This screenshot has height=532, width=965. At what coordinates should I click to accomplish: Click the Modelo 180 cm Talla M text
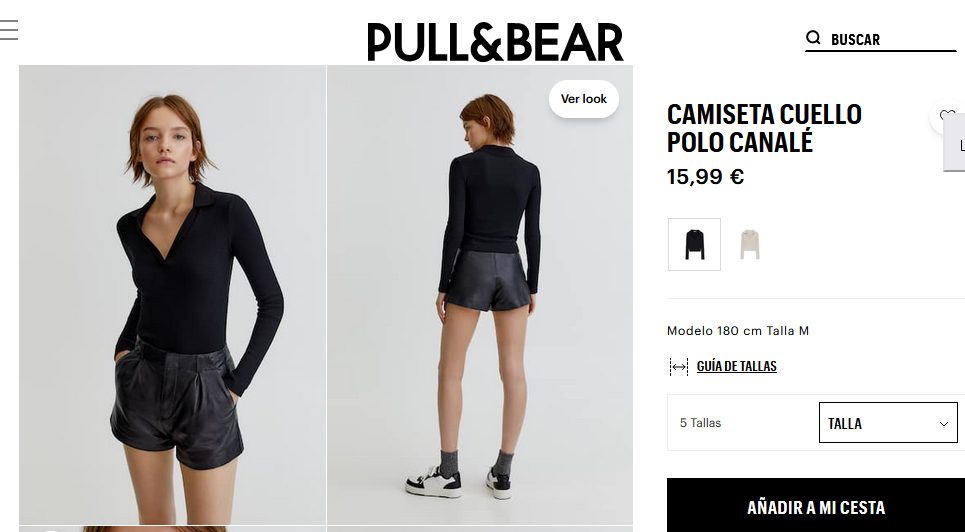tap(738, 331)
